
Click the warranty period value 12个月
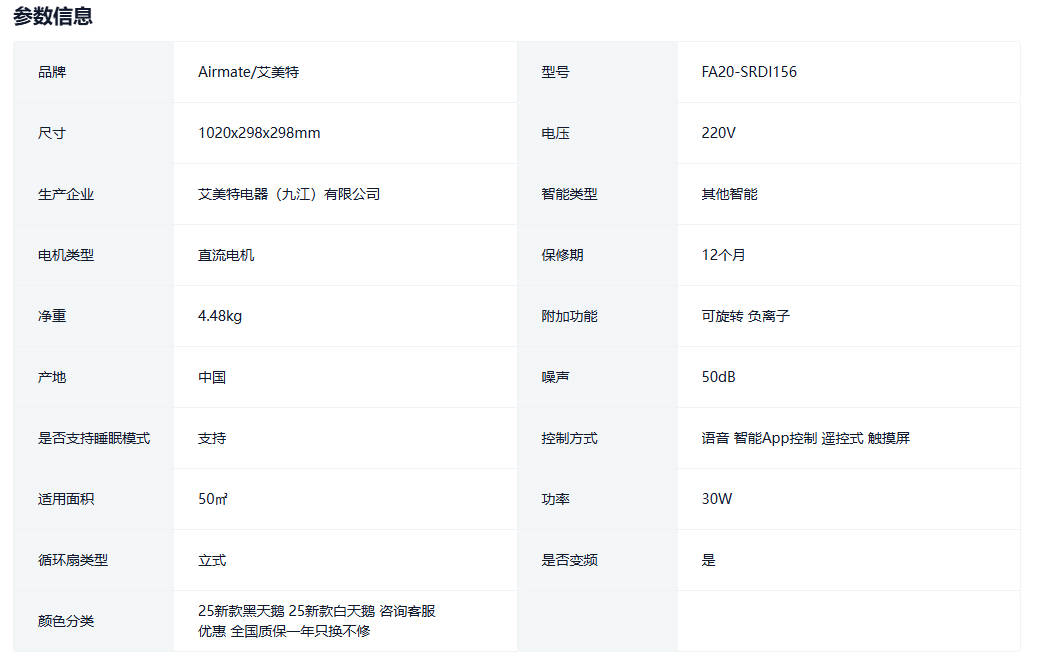[723, 255]
